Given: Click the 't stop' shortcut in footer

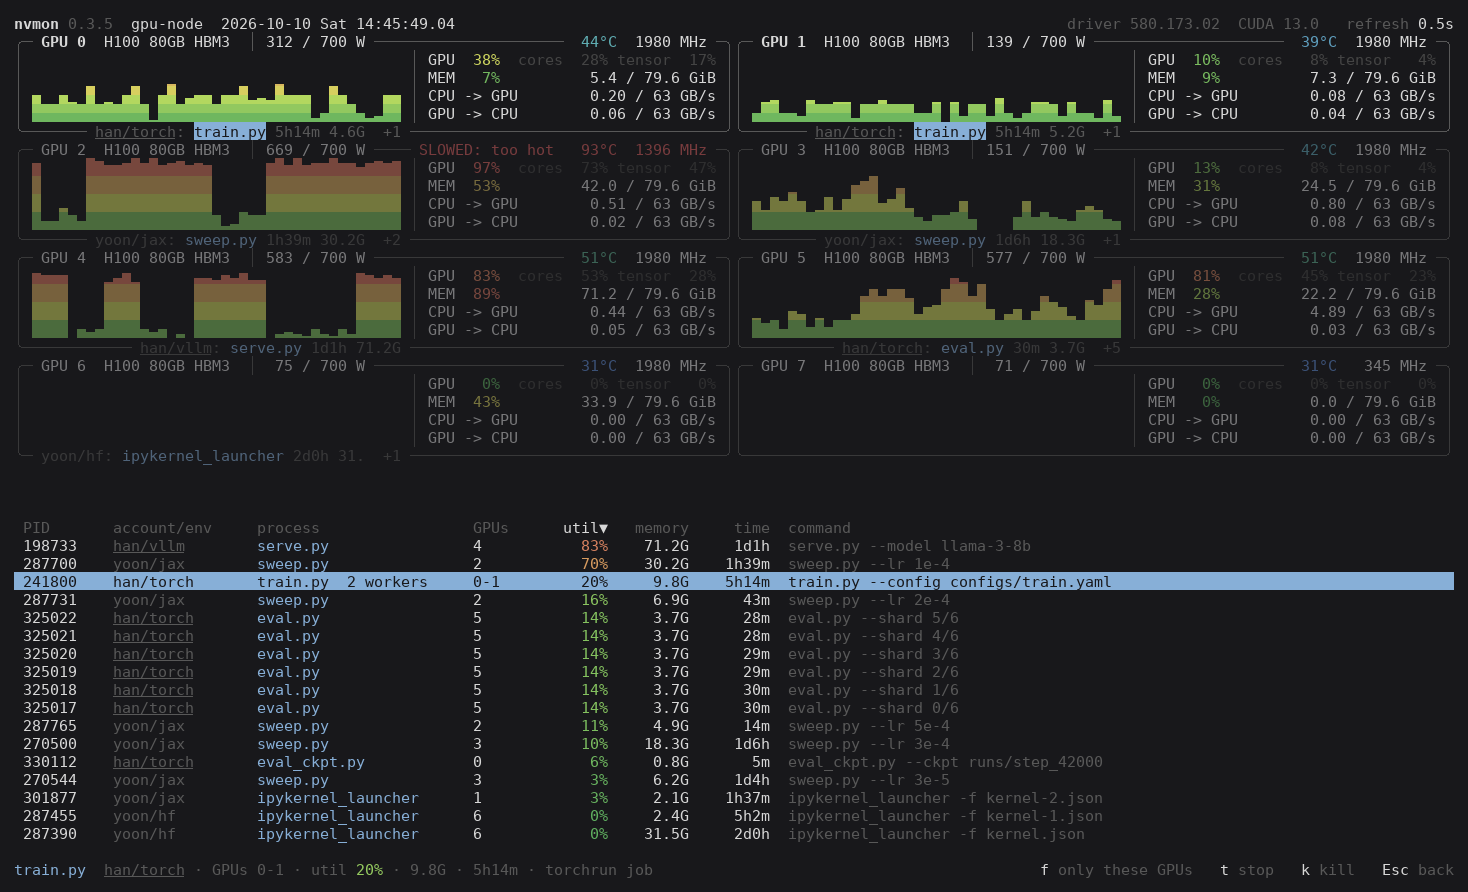Looking at the screenshot, I should pos(1247,870).
